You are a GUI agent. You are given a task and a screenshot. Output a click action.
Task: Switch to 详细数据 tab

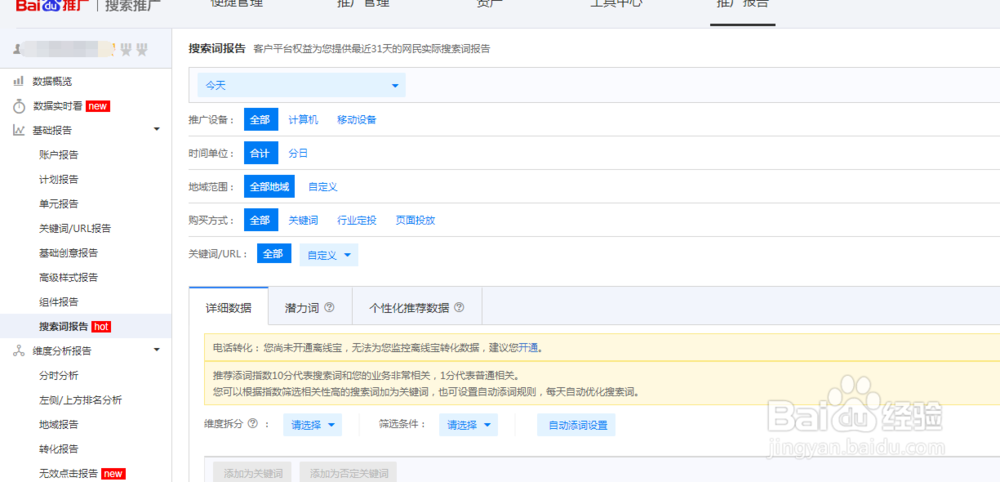[x=228, y=307]
